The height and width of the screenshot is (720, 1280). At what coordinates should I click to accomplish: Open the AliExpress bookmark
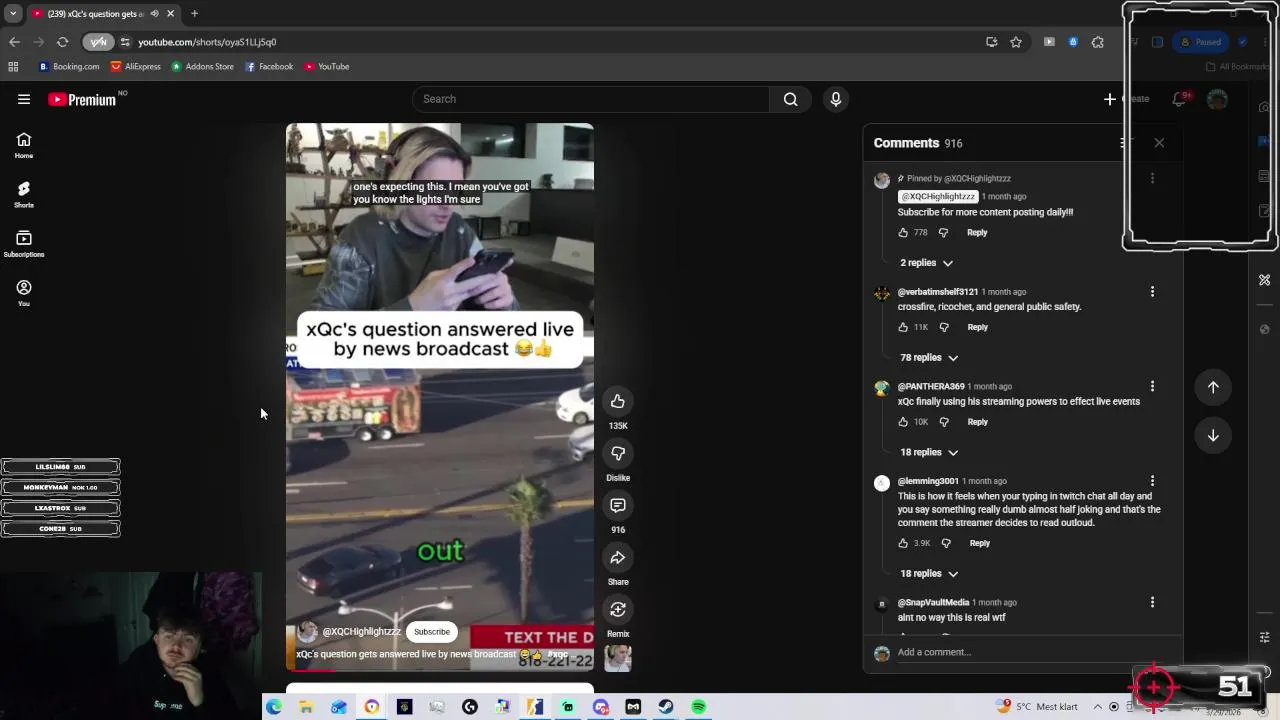(136, 67)
